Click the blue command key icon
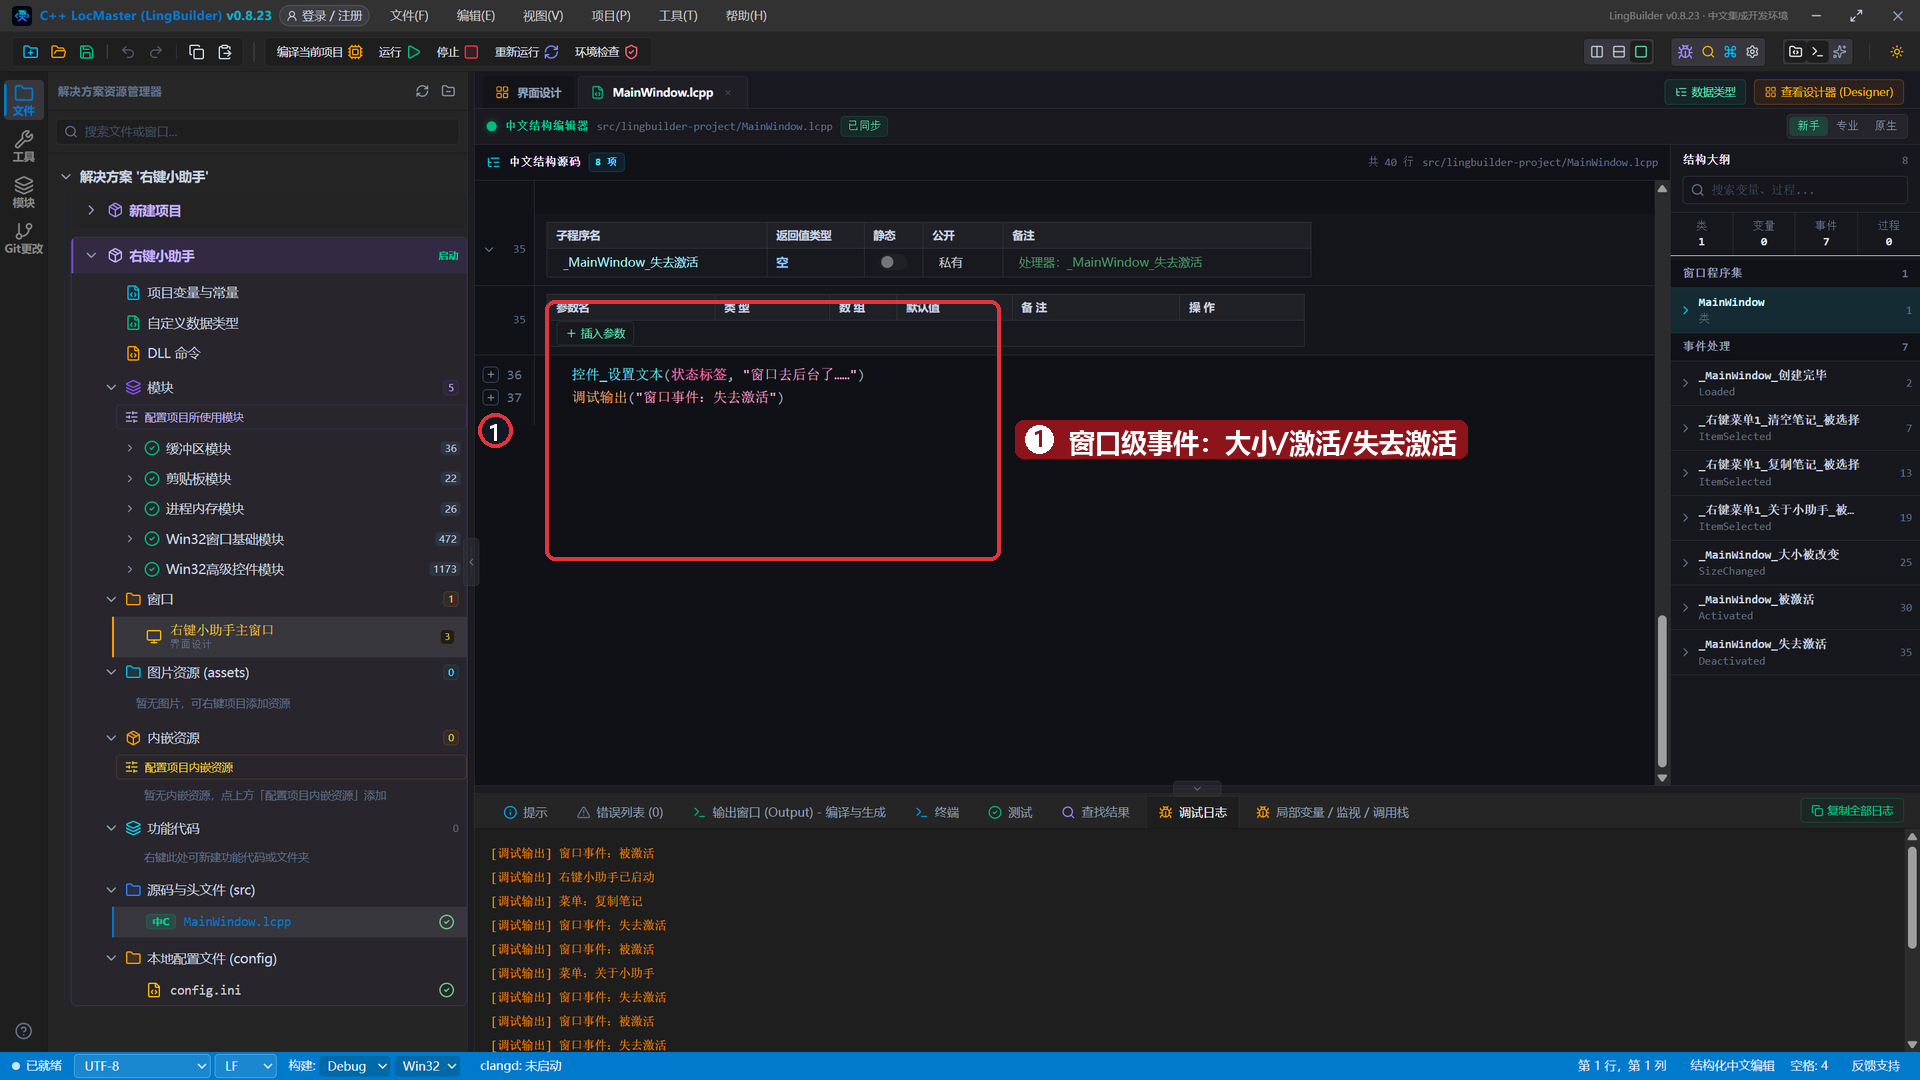The image size is (1920, 1080). pos(1730,52)
